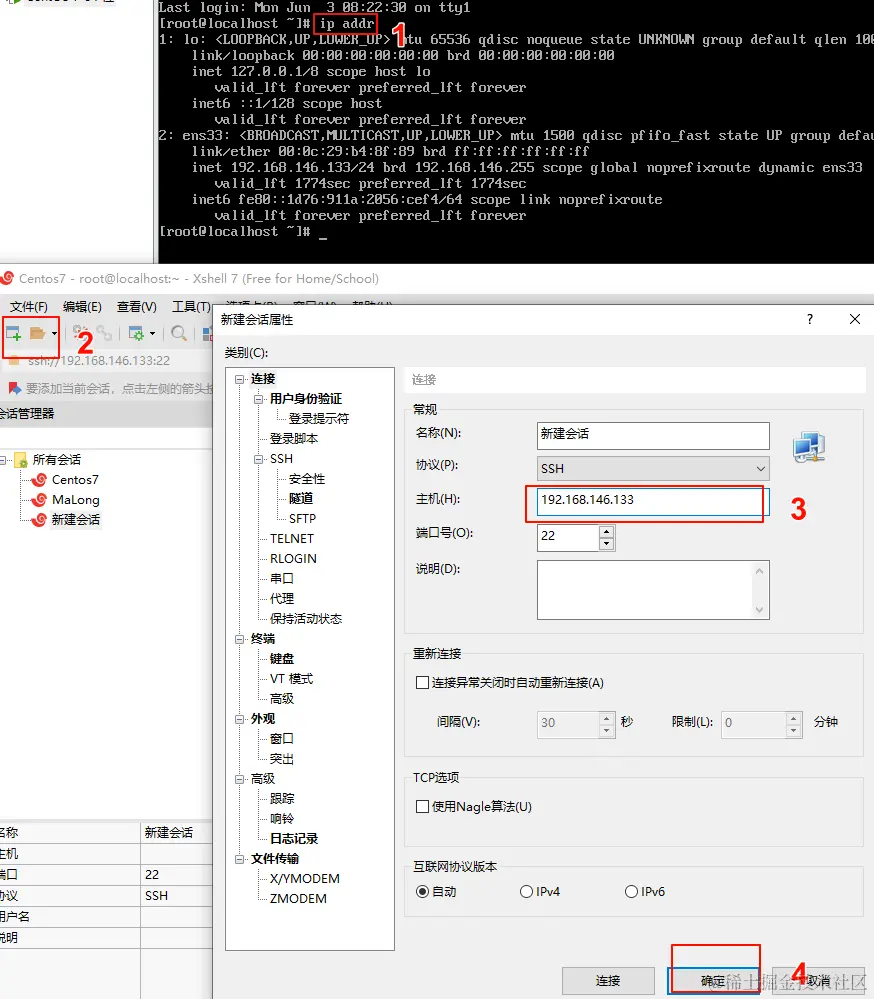The height and width of the screenshot is (999, 874).
Task: Click the 端口号 field showing 22
Action: click(568, 536)
